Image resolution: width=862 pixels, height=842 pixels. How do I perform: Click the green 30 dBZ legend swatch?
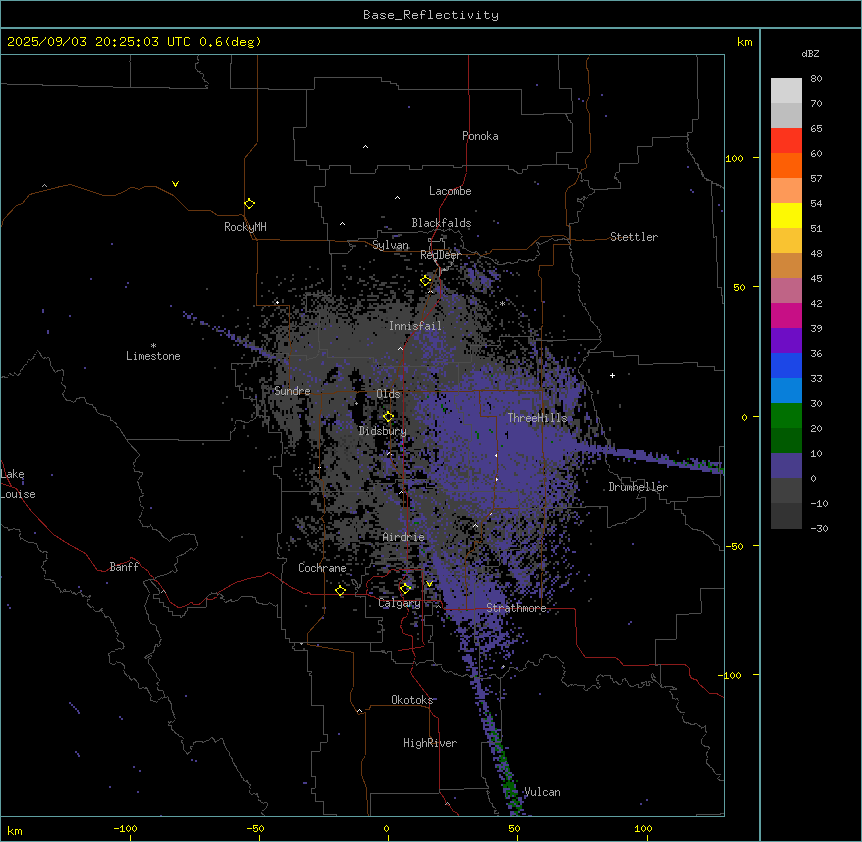[786, 416]
